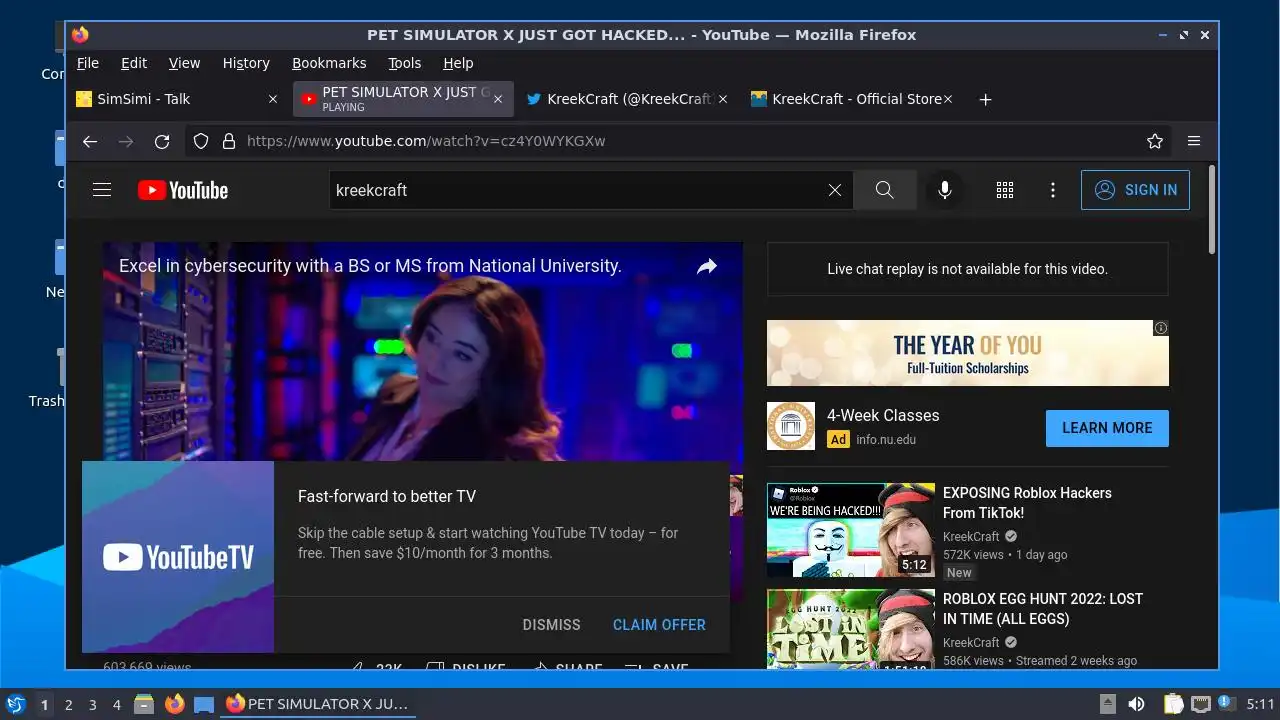Click the DISLIKE button under video
1280x720 pixels.
[x=466, y=667]
